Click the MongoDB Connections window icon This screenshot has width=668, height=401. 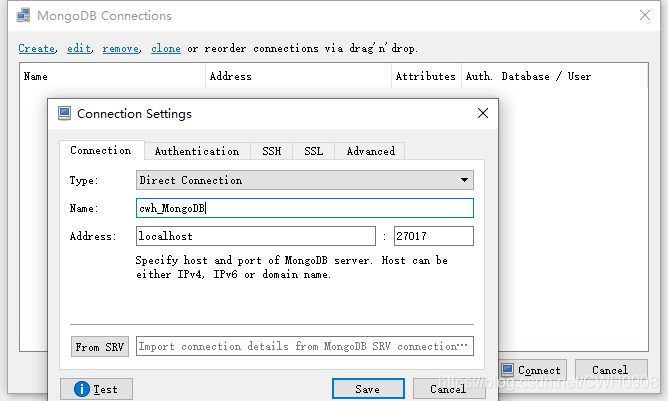tap(23, 15)
